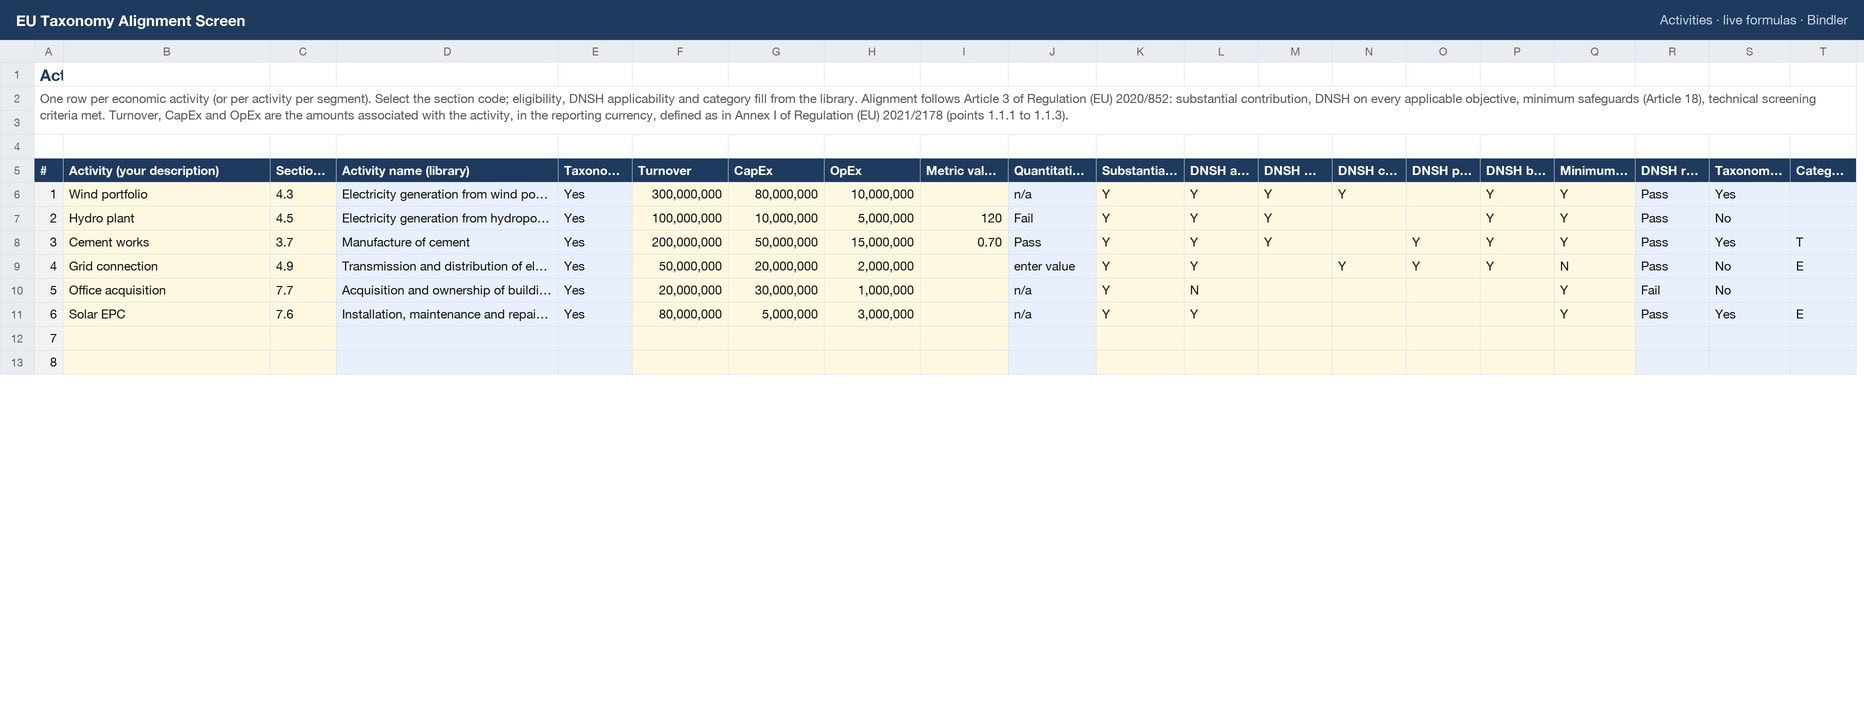Click the metric value 0.70 cell
This screenshot has height=720, width=1864.
[964, 242]
